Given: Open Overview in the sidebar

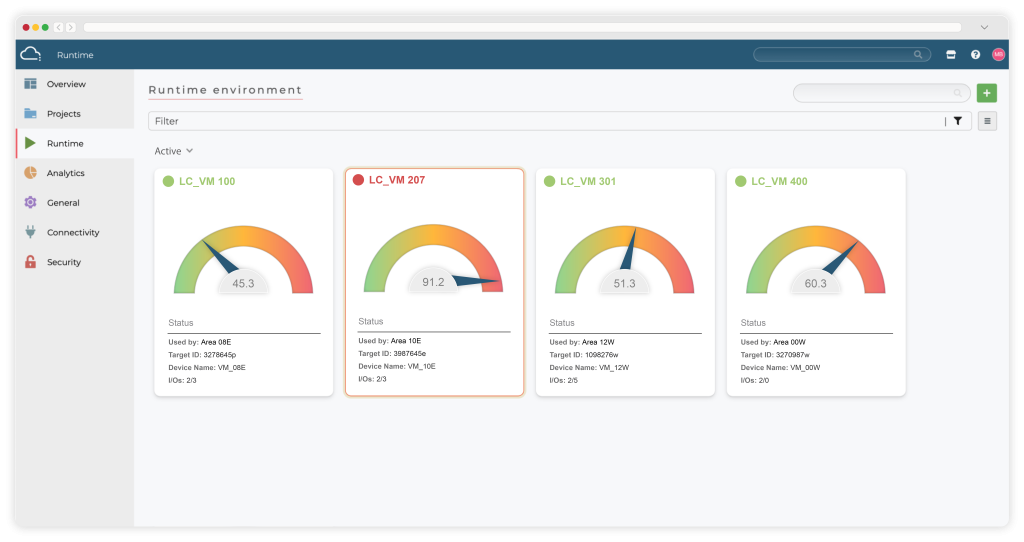Looking at the screenshot, I should (66, 84).
